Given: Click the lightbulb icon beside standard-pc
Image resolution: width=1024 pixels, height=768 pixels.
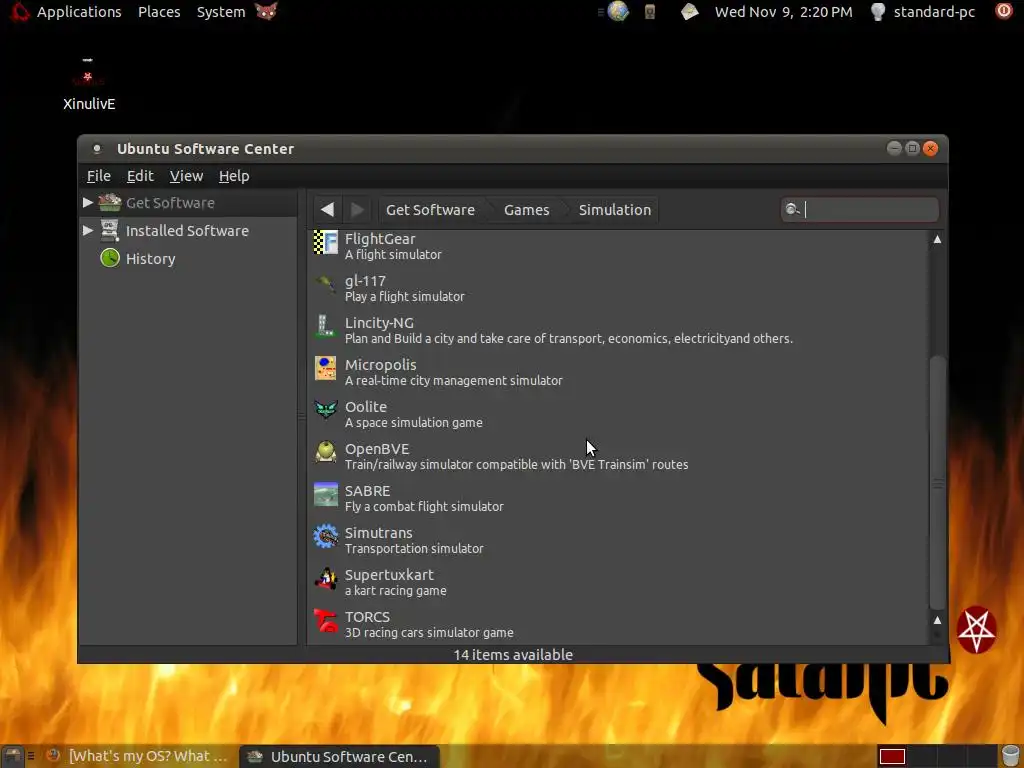Looking at the screenshot, I should (x=878, y=11).
